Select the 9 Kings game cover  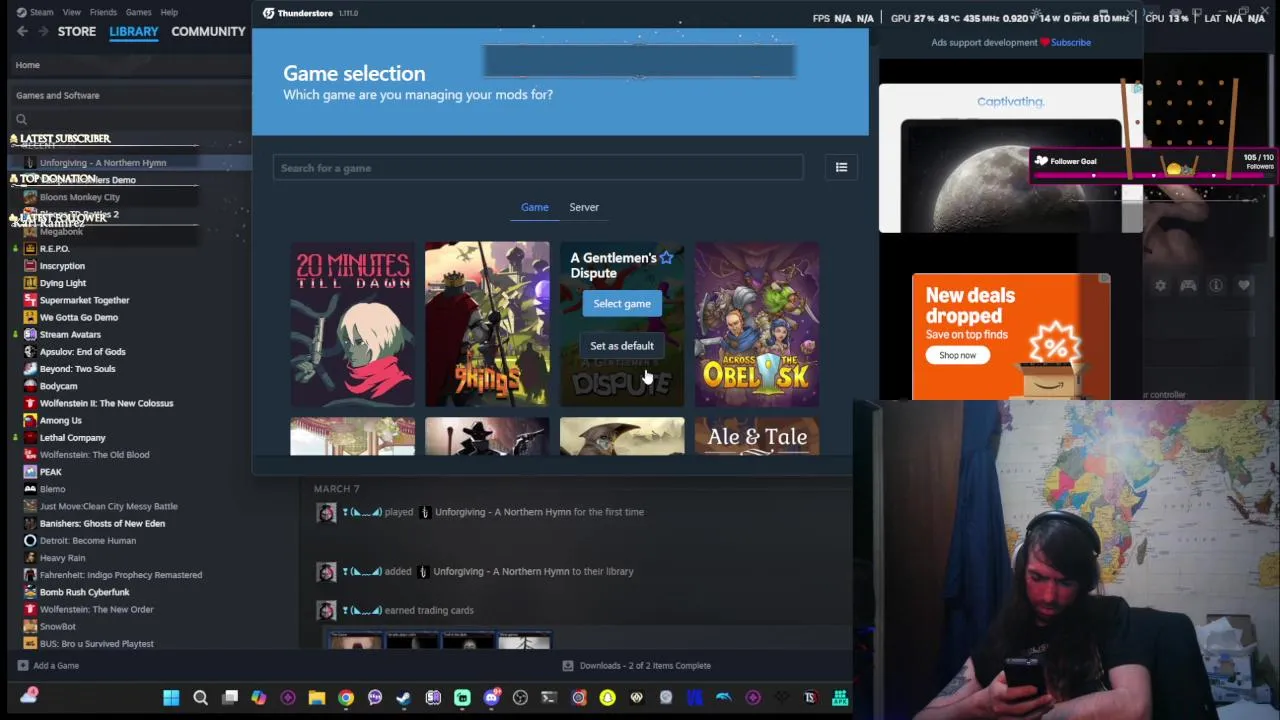(487, 324)
